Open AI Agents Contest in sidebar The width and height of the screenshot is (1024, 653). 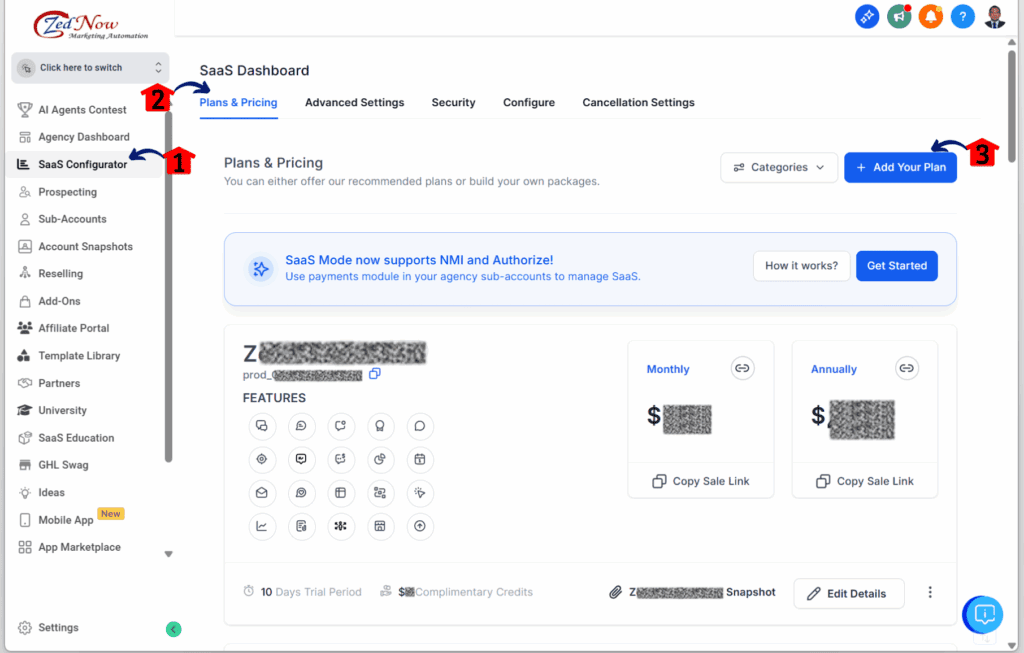[82, 110]
